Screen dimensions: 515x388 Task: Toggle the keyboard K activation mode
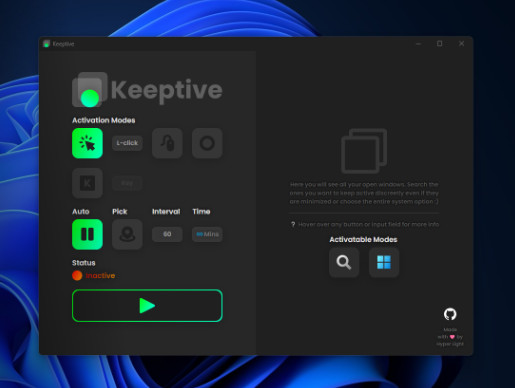click(87, 183)
